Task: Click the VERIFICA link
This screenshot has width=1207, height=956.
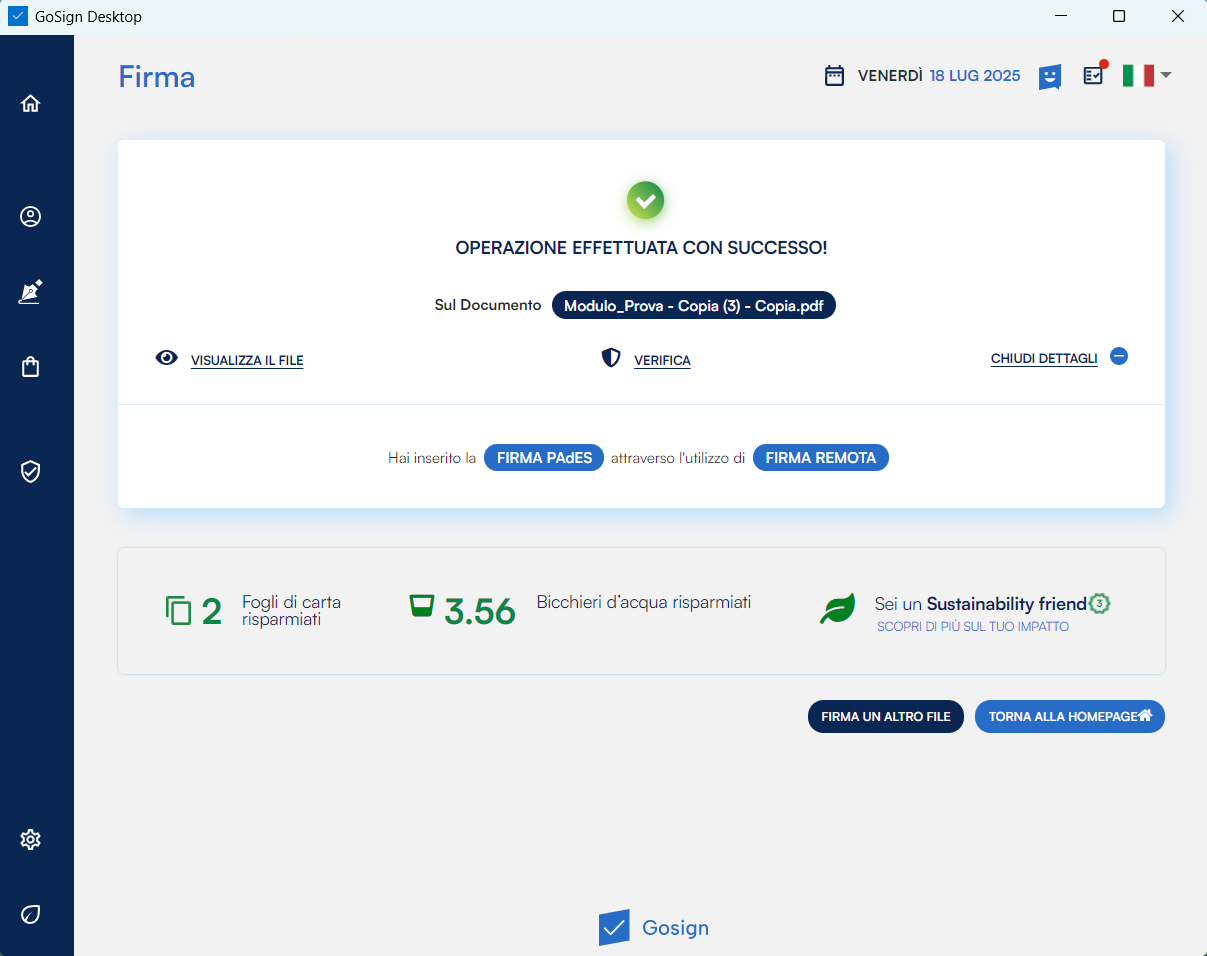Action: [662, 360]
